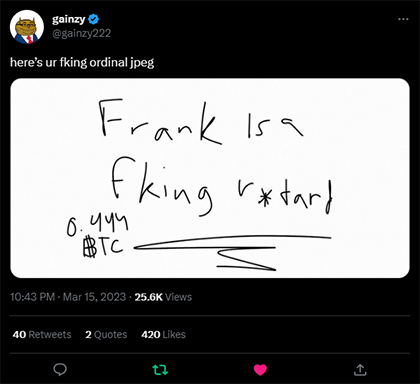Open the three-dot more options menu
Screen dimensions: 420x384
[403, 19]
